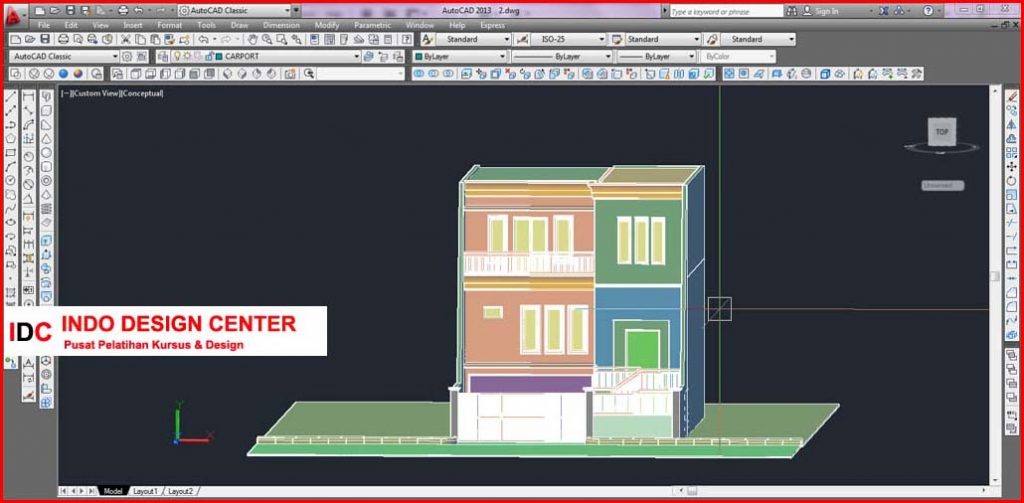This screenshot has width=1024, height=503.
Task: Select the Pan hand tool
Action: coord(253,40)
